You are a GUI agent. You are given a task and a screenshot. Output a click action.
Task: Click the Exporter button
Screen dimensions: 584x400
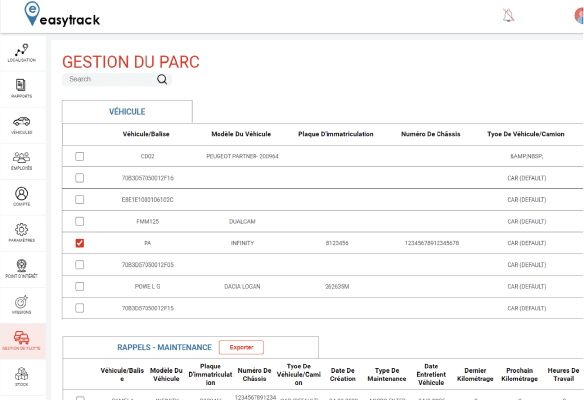(241, 347)
